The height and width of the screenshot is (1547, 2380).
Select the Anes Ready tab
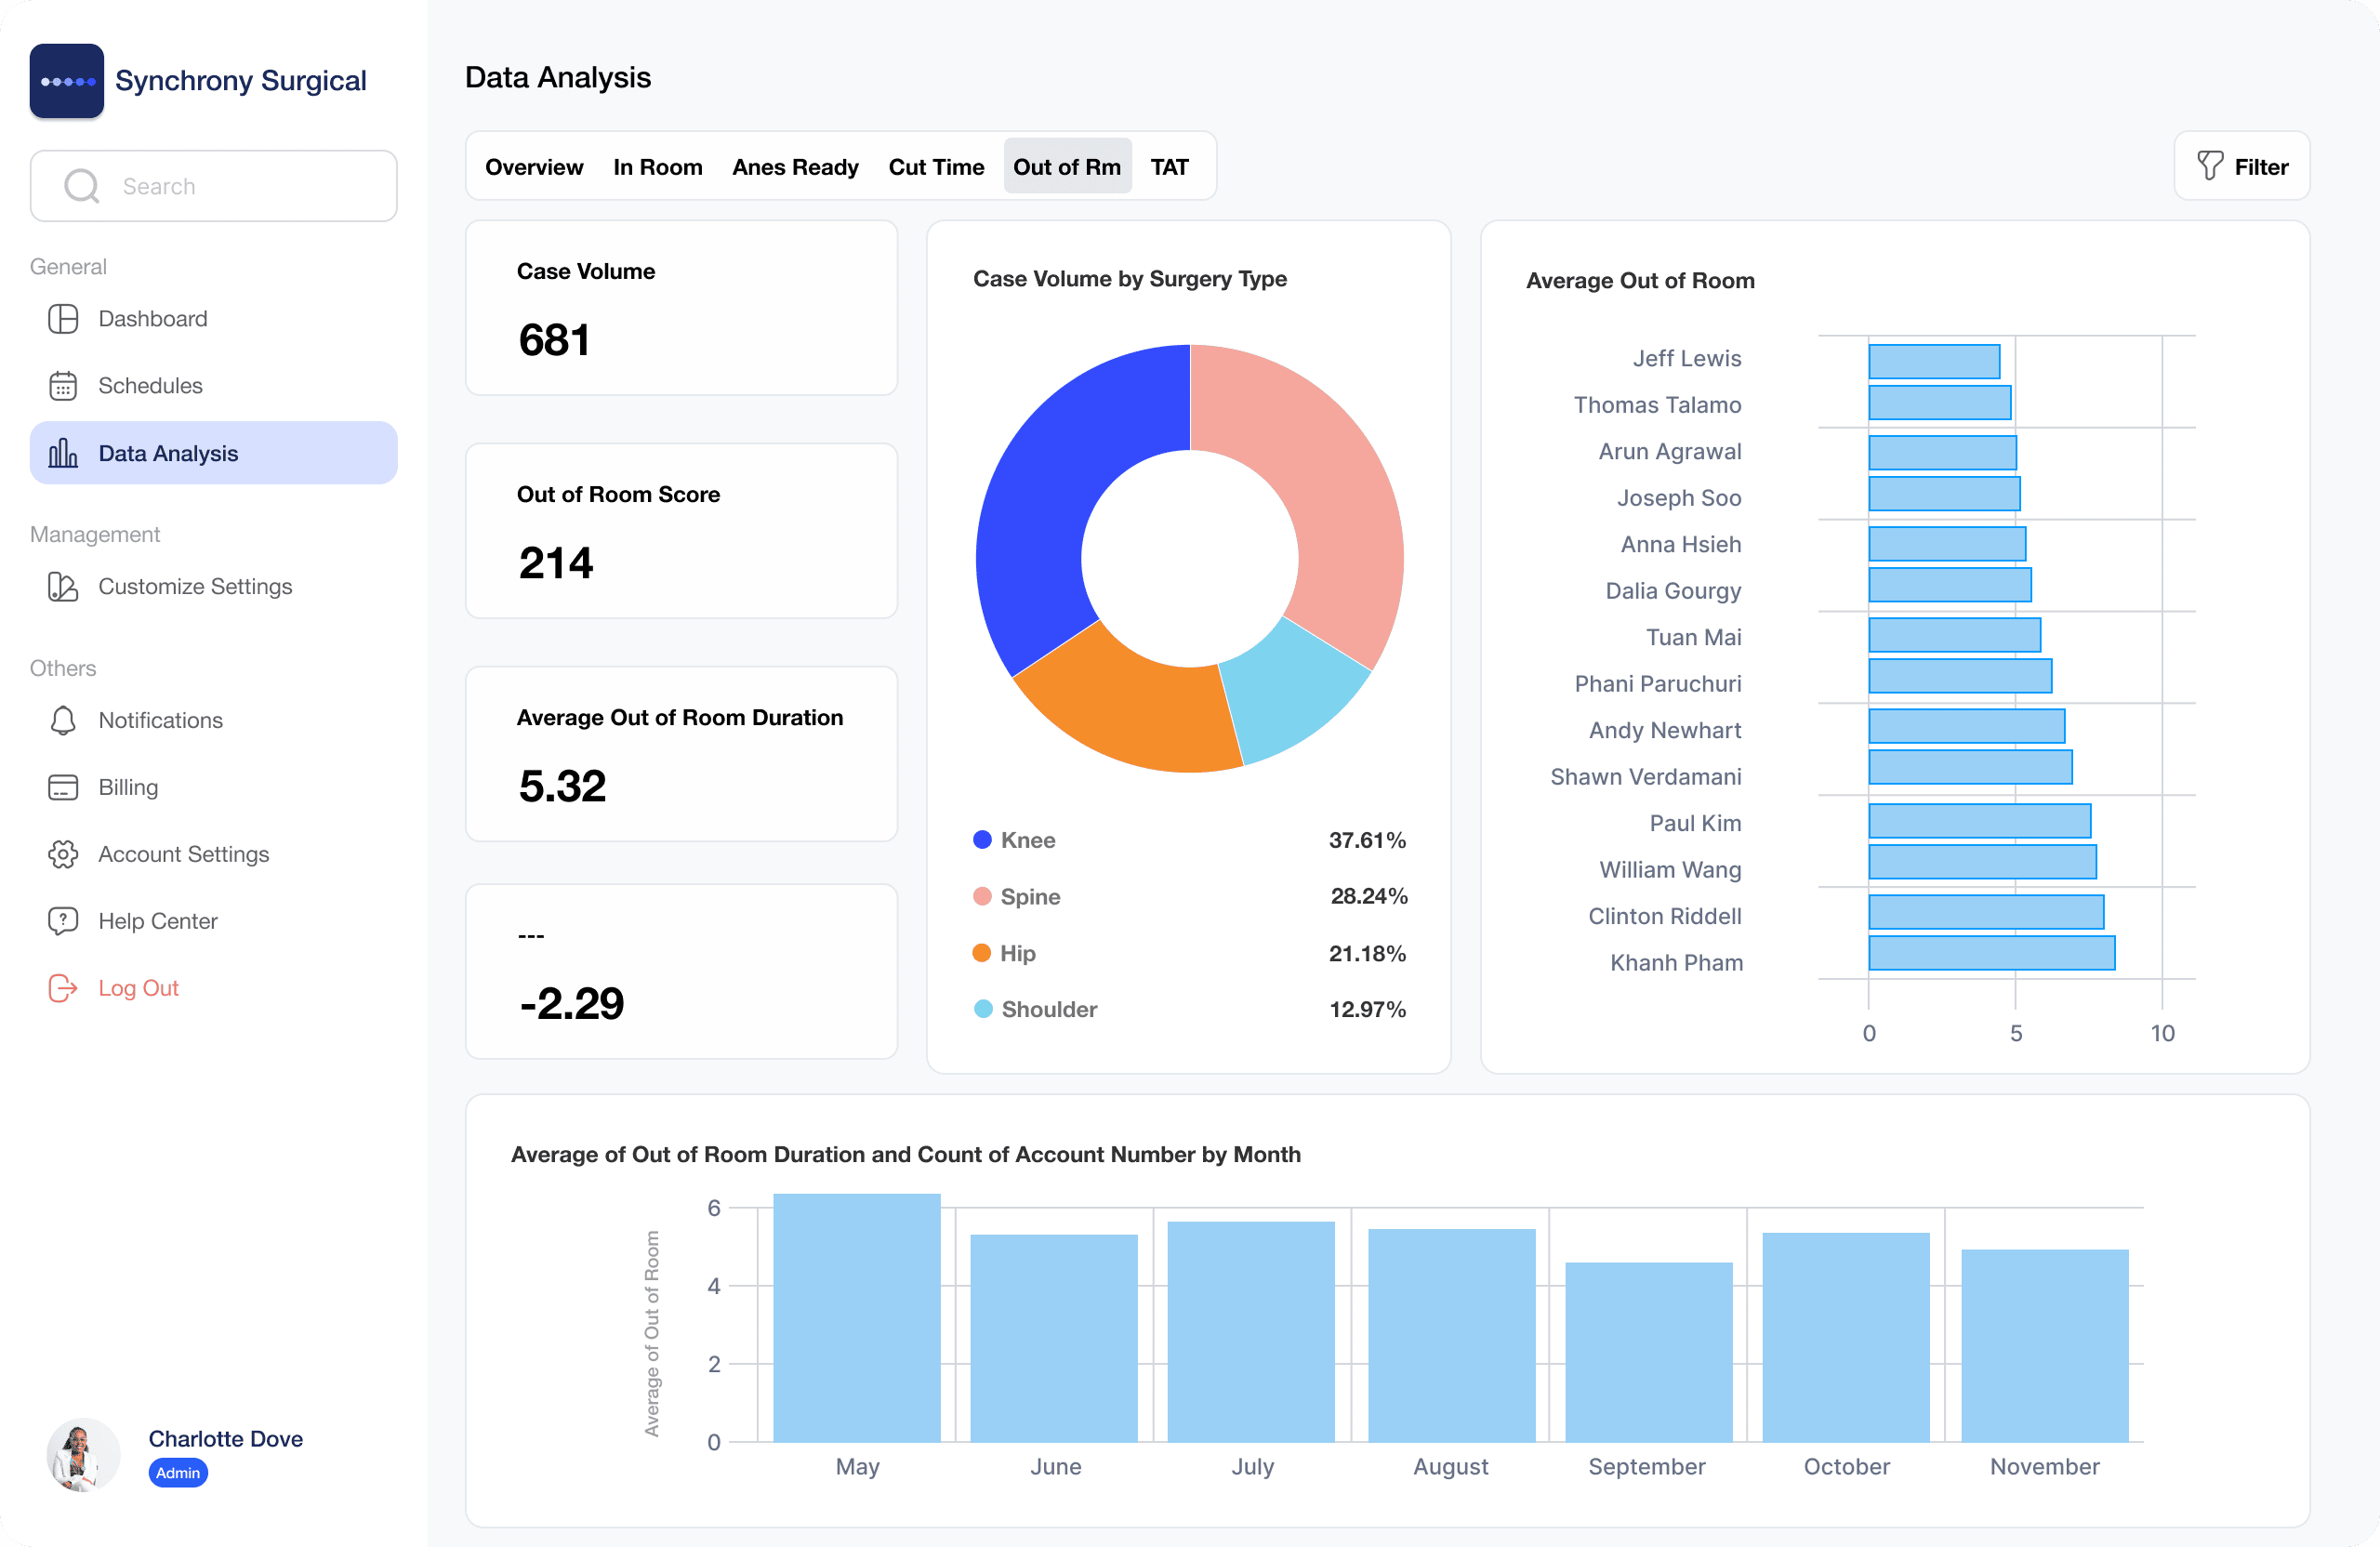[795, 167]
